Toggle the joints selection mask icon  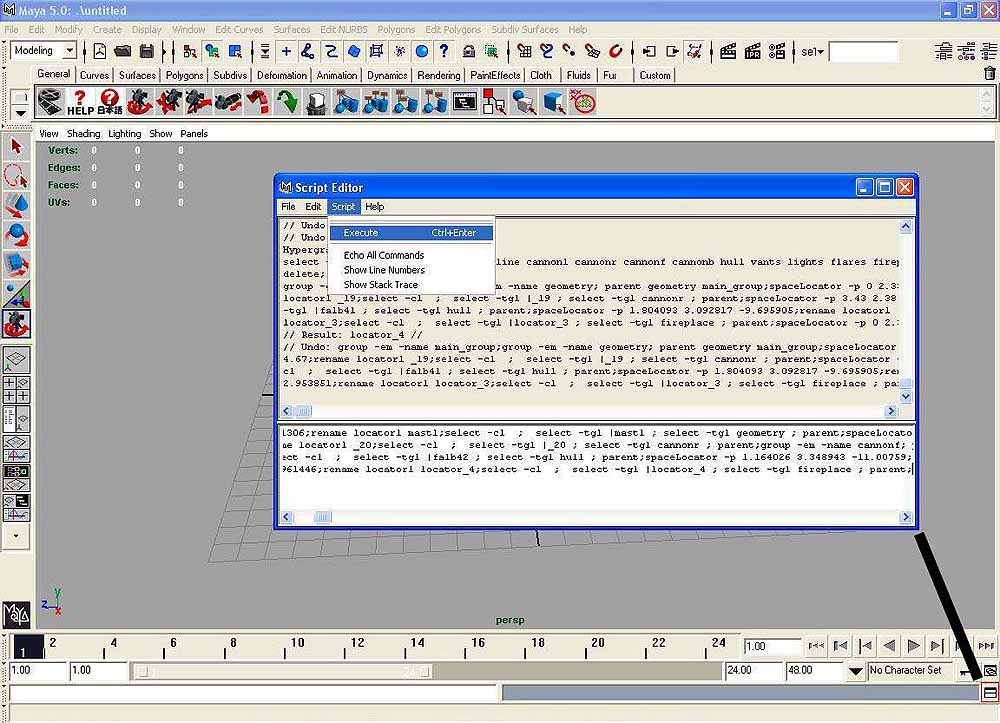point(308,52)
